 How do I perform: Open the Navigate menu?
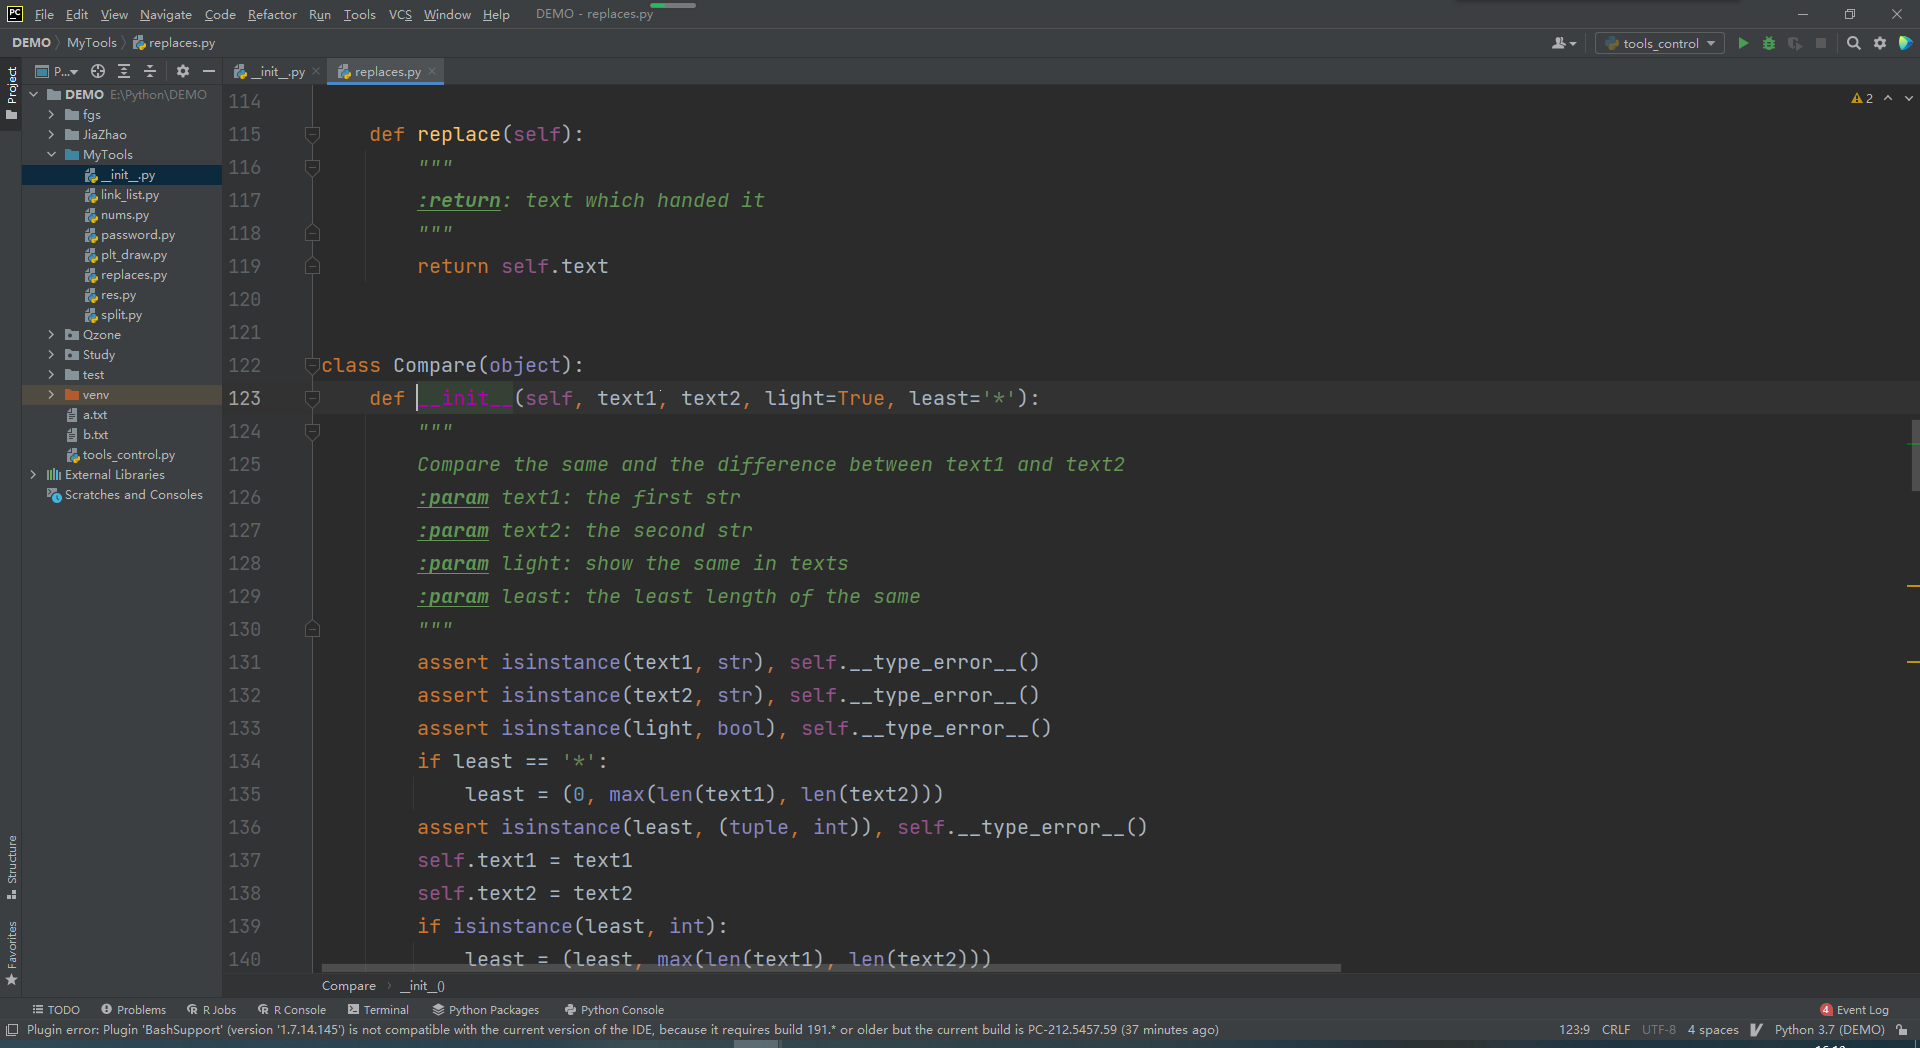pos(165,14)
